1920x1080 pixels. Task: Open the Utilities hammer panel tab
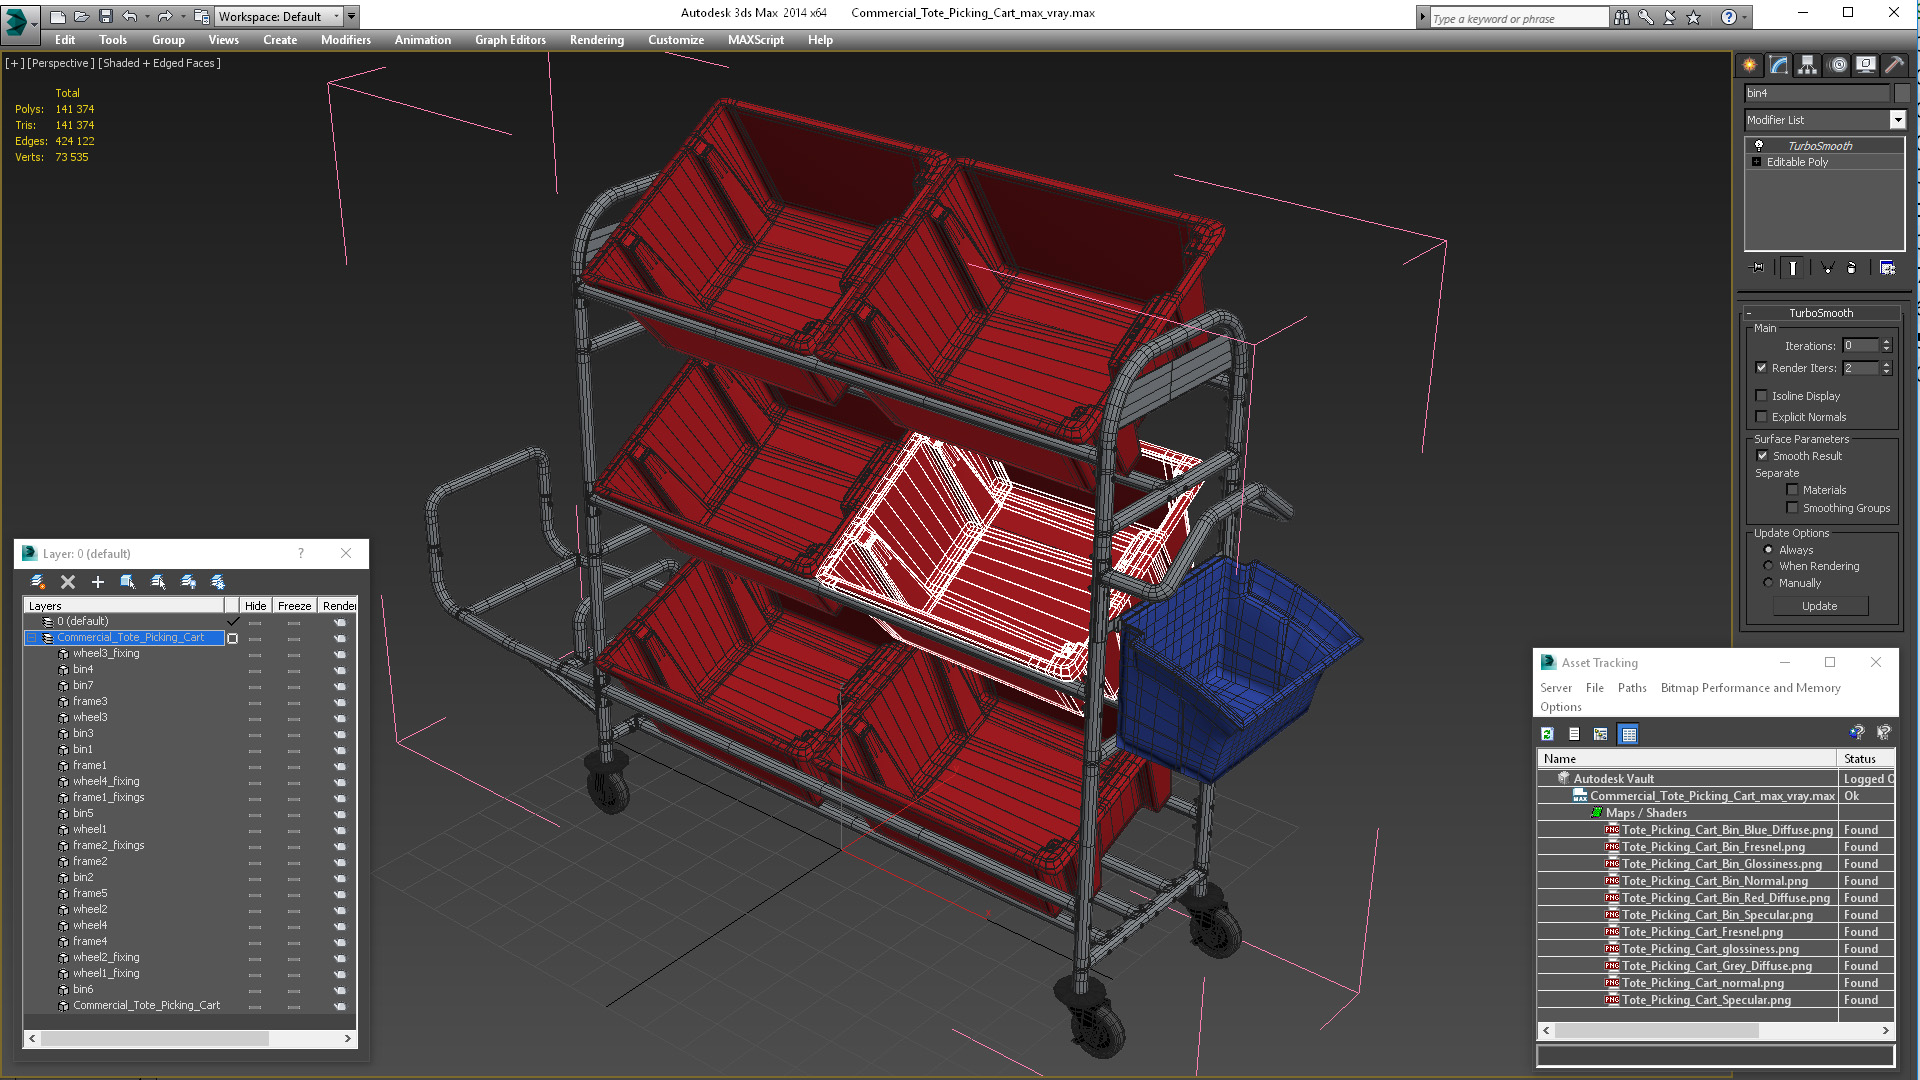(x=1894, y=65)
